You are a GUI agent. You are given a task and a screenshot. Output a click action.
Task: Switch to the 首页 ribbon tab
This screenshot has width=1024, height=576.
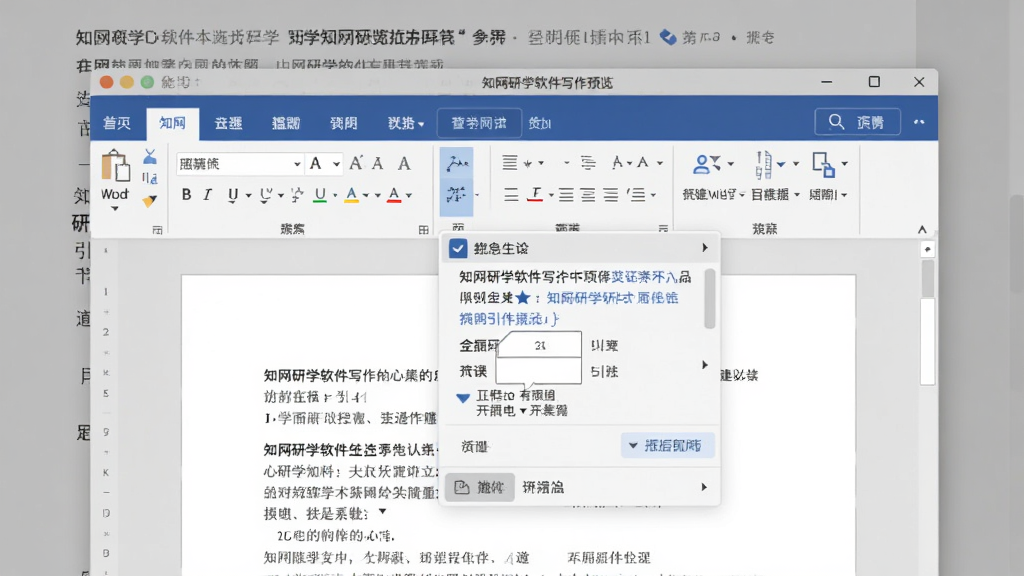pos(117,123)
